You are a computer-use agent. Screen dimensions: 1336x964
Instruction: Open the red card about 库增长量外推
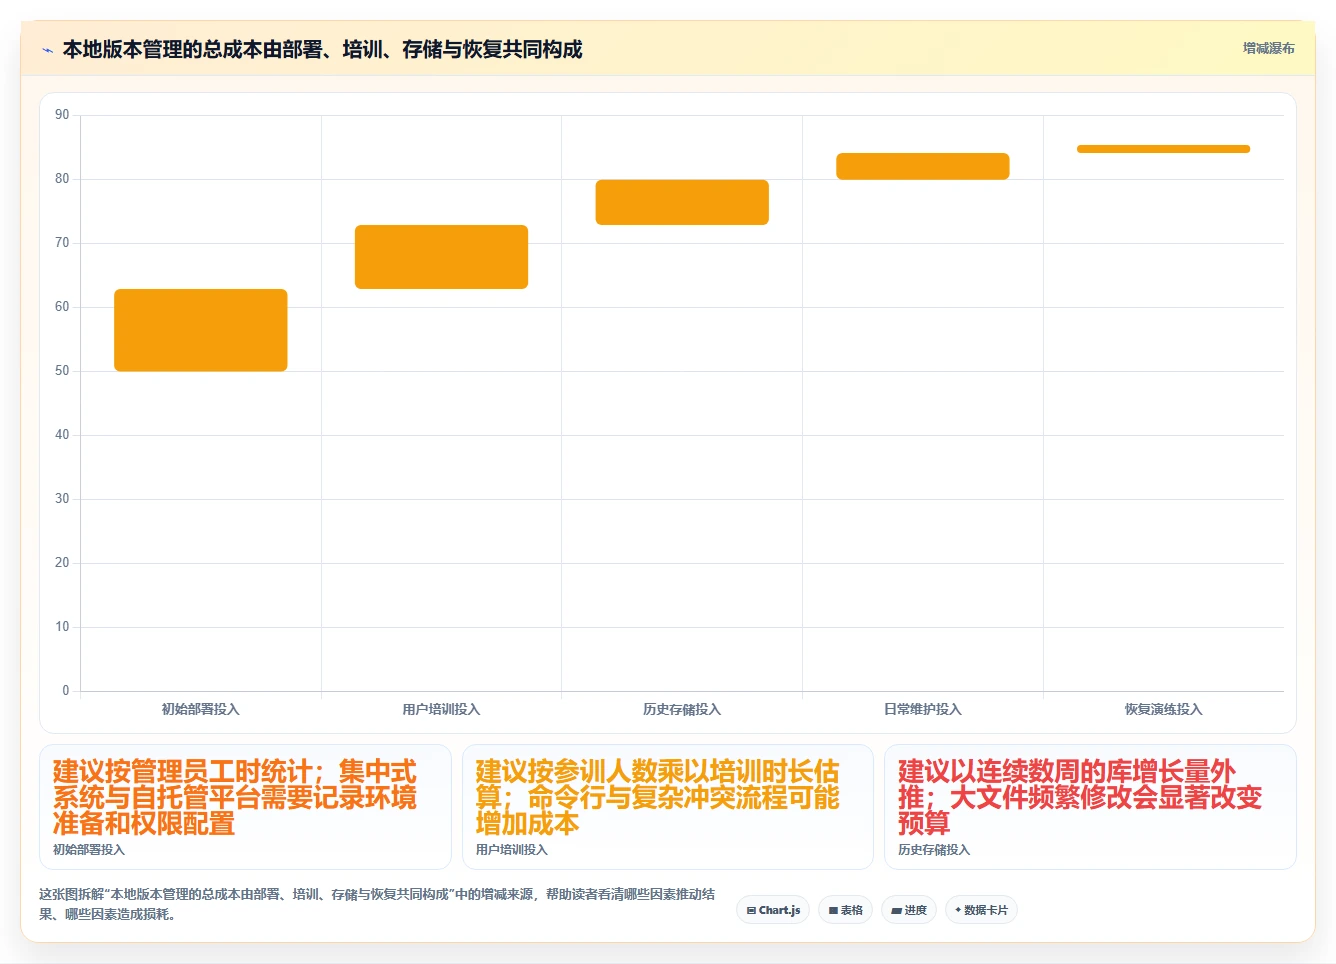pos(1090,807)
